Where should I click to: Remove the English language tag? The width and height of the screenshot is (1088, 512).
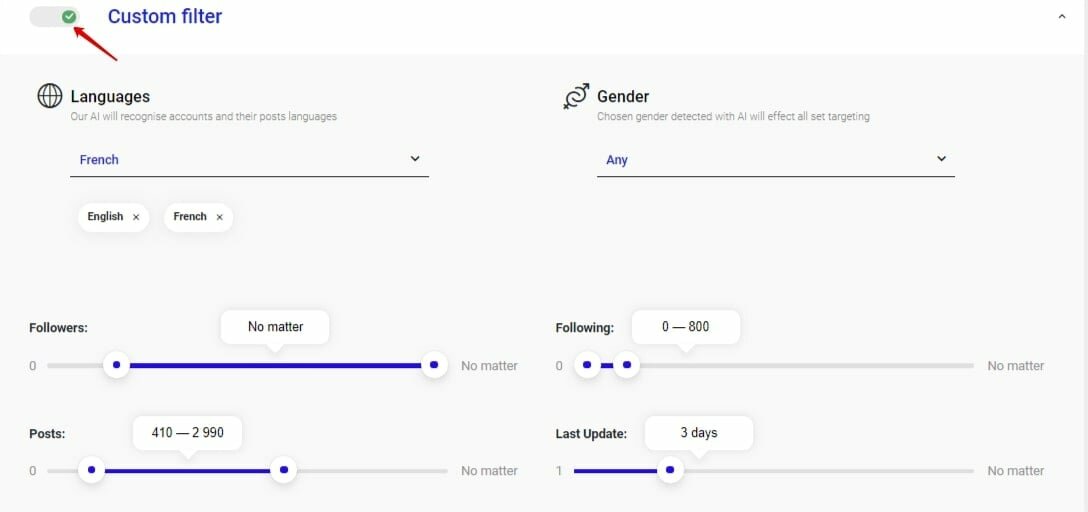point(136,217)
